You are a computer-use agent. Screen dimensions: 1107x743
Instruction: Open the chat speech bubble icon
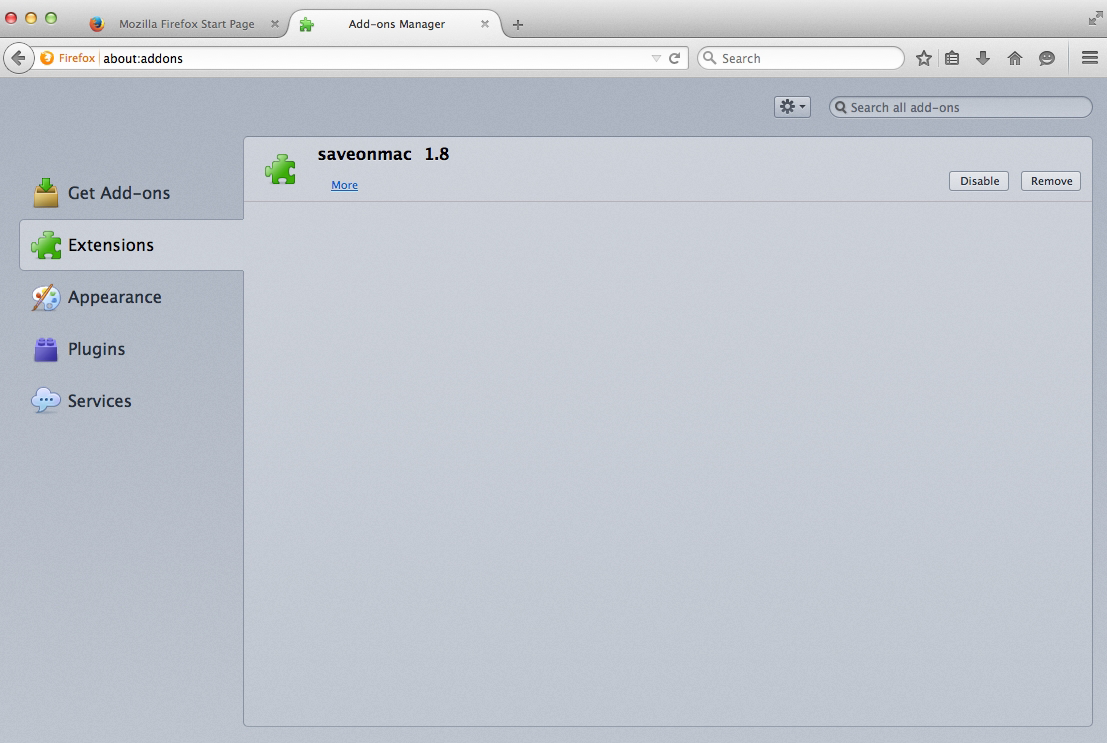tap(1046, 59)
